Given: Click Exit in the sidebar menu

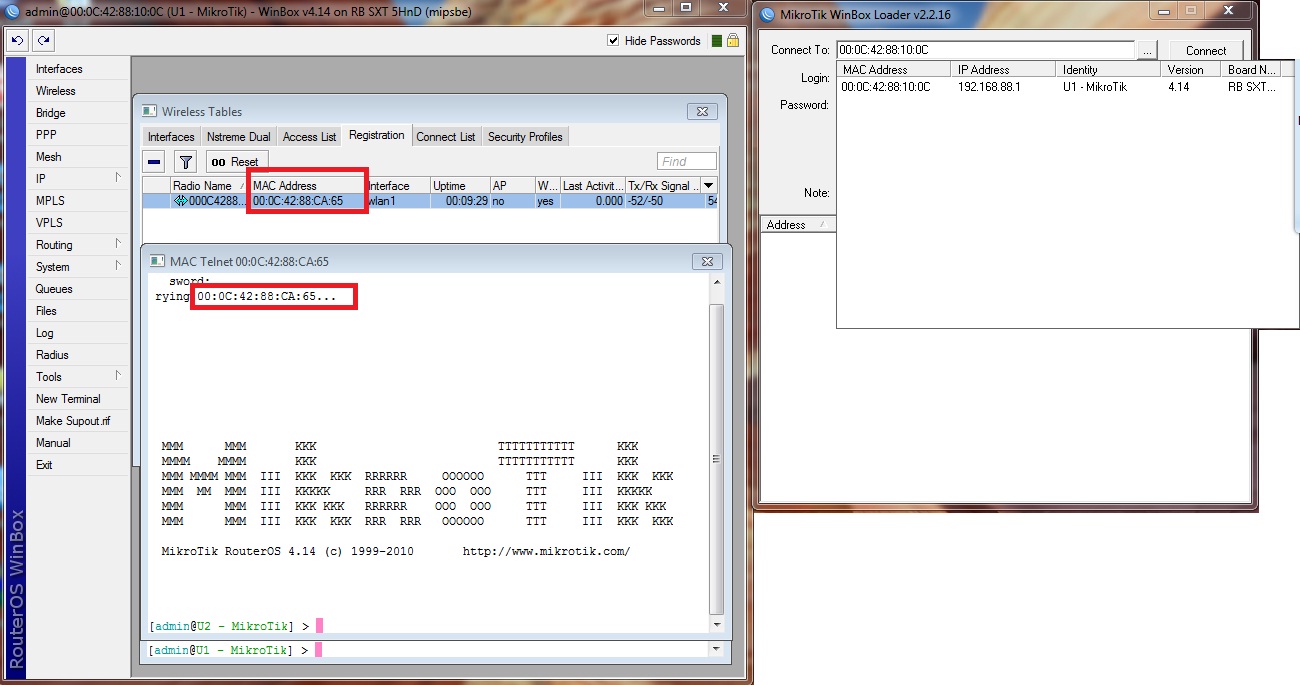Looking at the screenshot, I should pos(78,465).
